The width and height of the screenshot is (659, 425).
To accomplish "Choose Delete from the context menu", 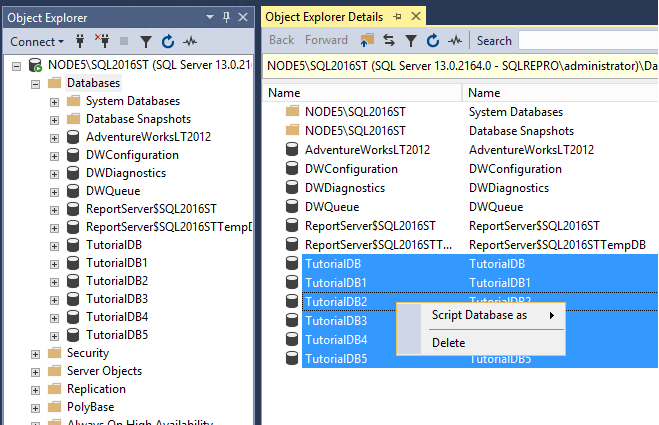I will (x=448, y=343).
